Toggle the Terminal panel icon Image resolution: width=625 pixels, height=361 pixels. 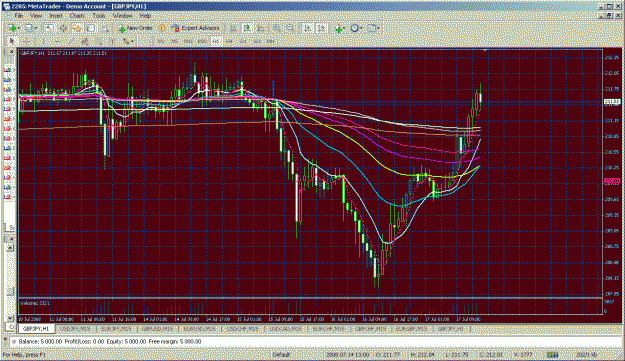click(x=90, y=28)
